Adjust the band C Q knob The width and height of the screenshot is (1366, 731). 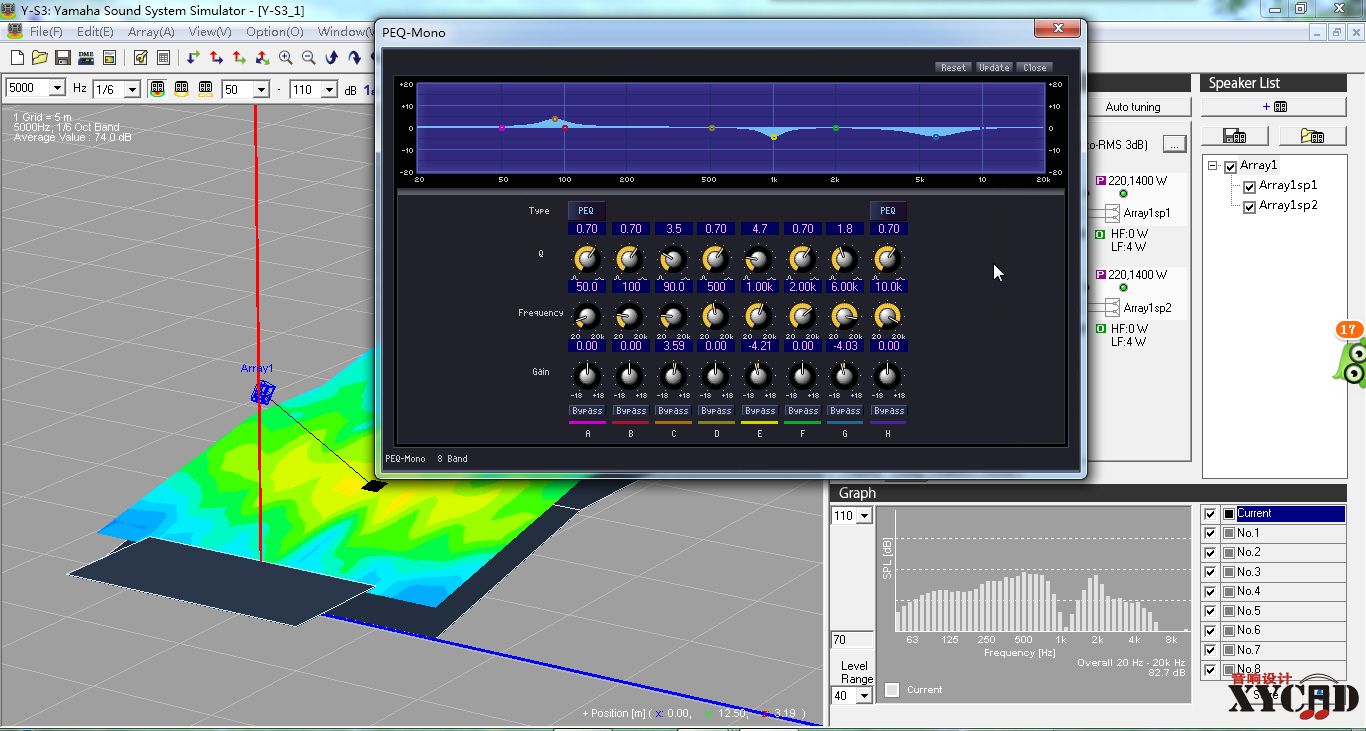pos(673,259)
